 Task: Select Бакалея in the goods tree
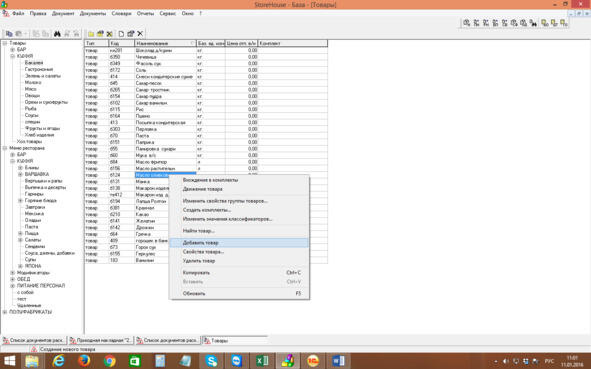34,63
